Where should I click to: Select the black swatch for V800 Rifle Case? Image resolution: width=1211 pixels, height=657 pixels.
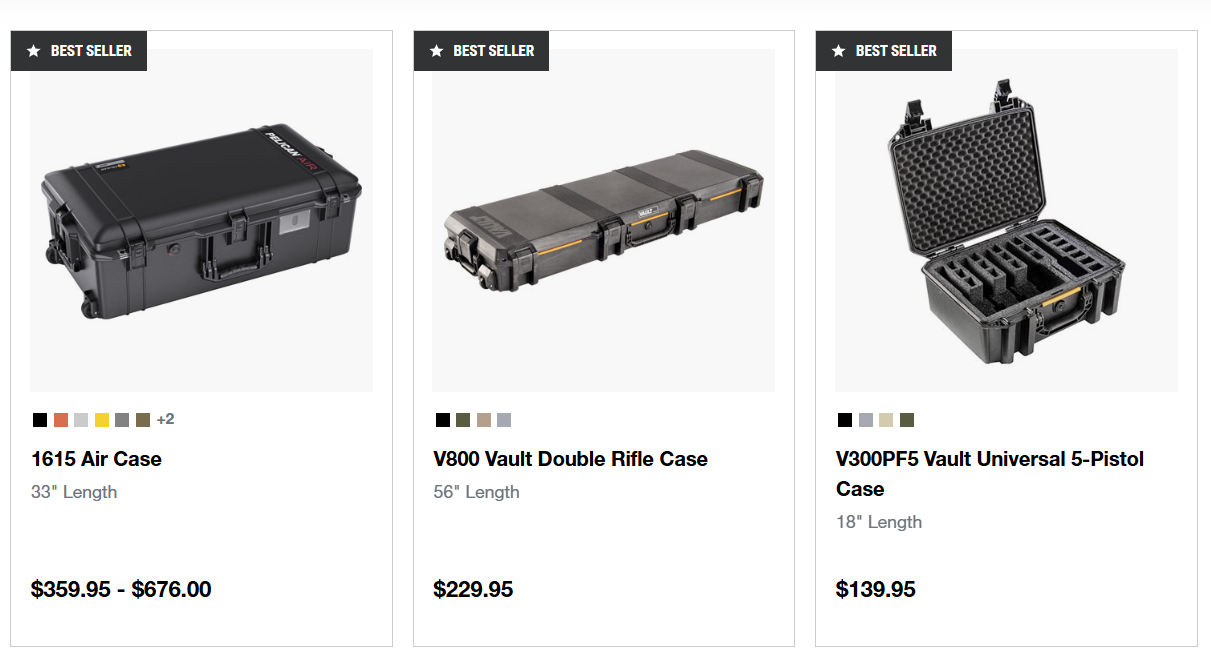443,420
